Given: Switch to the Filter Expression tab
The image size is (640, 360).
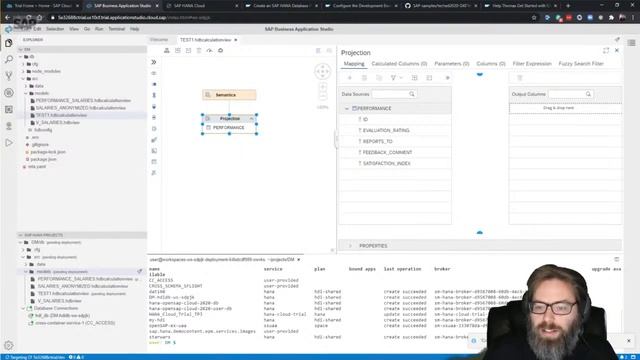Looking at the screenshot, I should pos(532,64).
